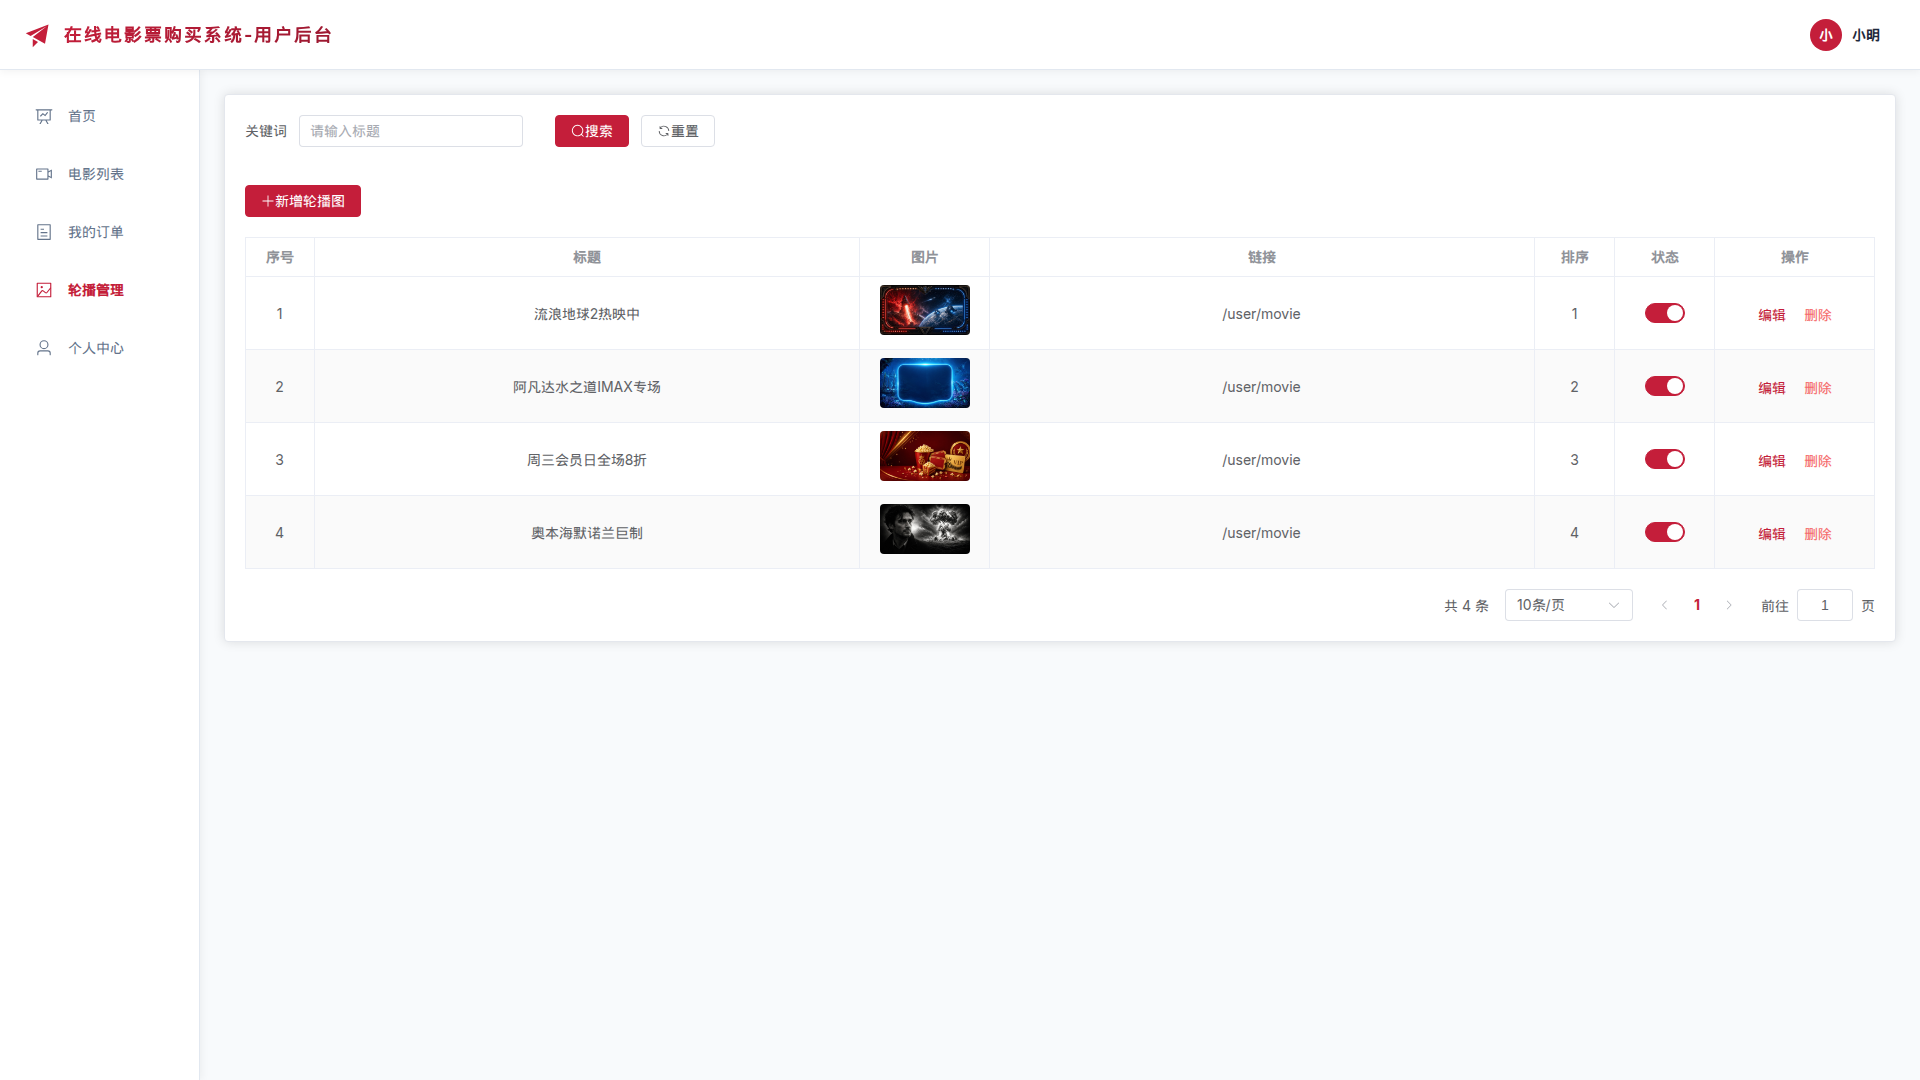The image size is (1920, 1080).
Task: Select page 1 in pagination
Action: click(1697, 605)
